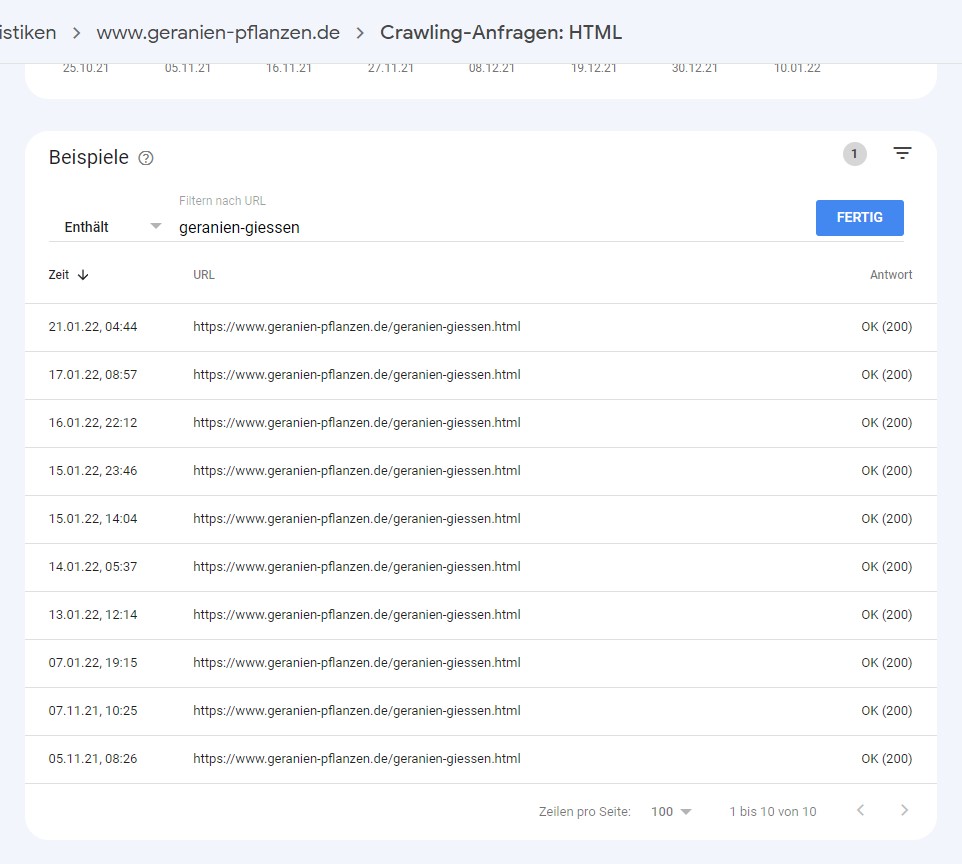
Task: Click the URL column header
Action: click(204, 275)
